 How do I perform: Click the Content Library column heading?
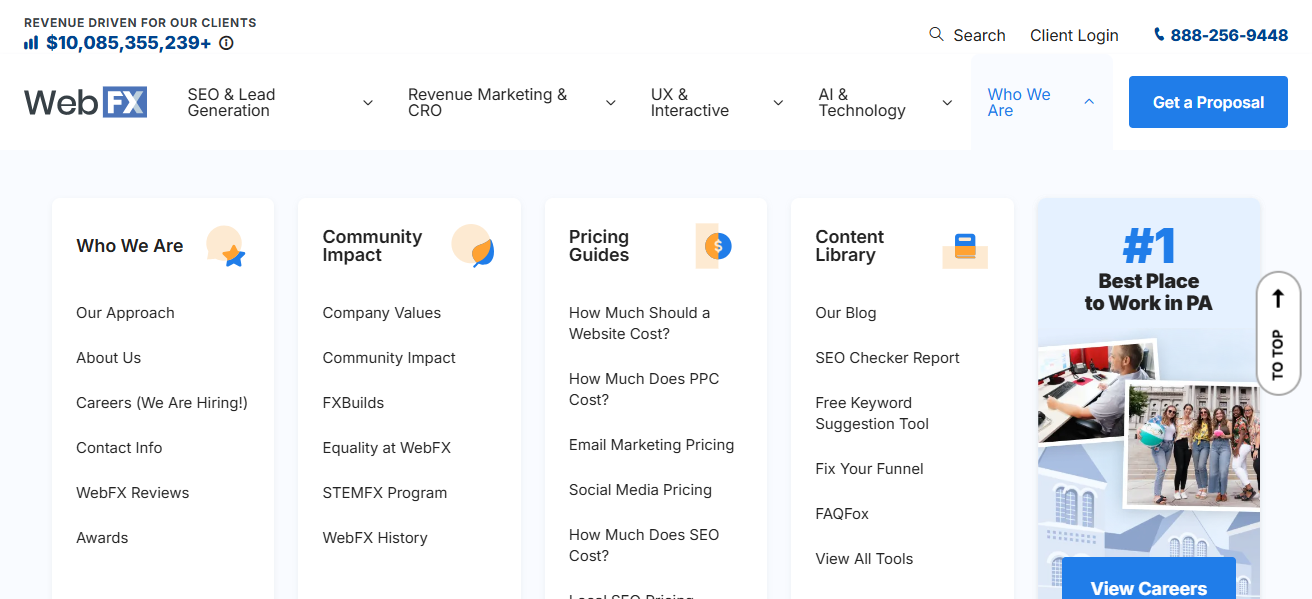[850, 246]
